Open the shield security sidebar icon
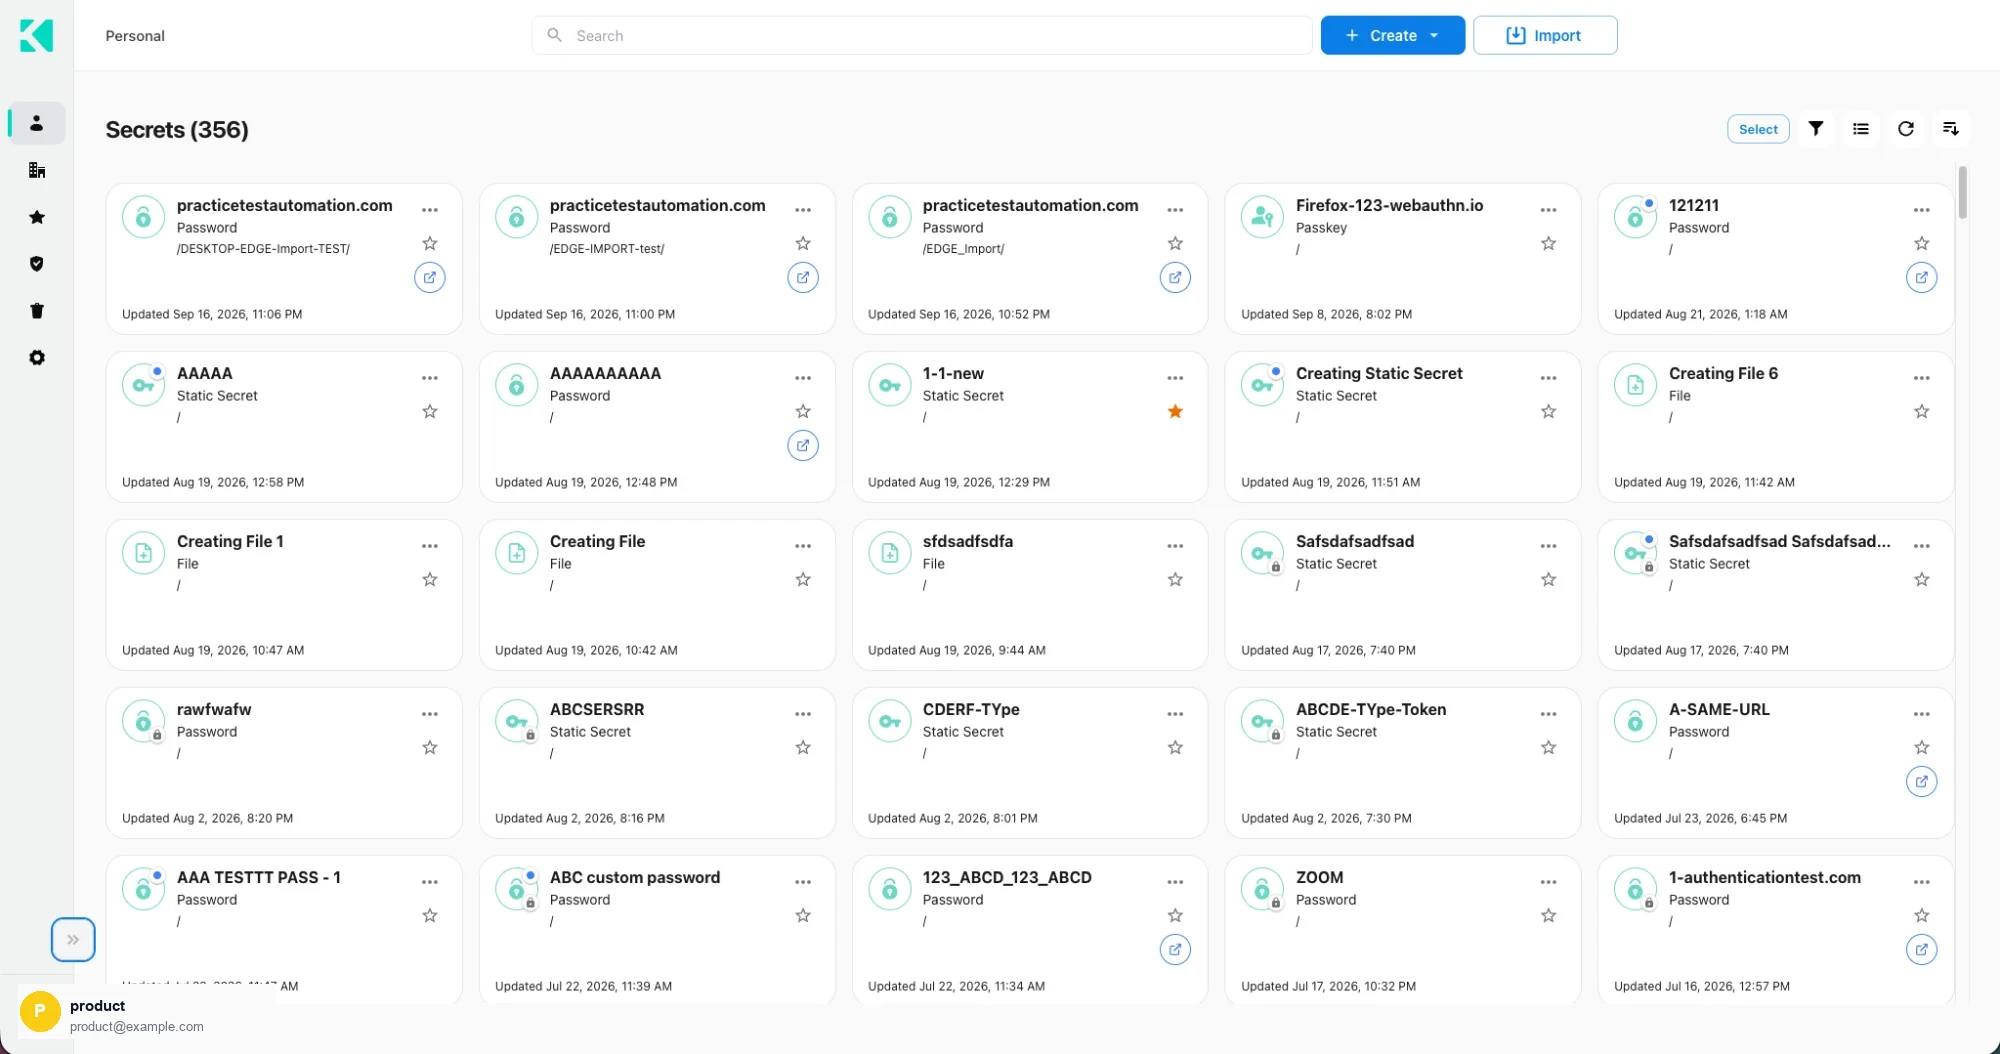The width and height of the screenshot is (2000, 1054). click(37, 264)
